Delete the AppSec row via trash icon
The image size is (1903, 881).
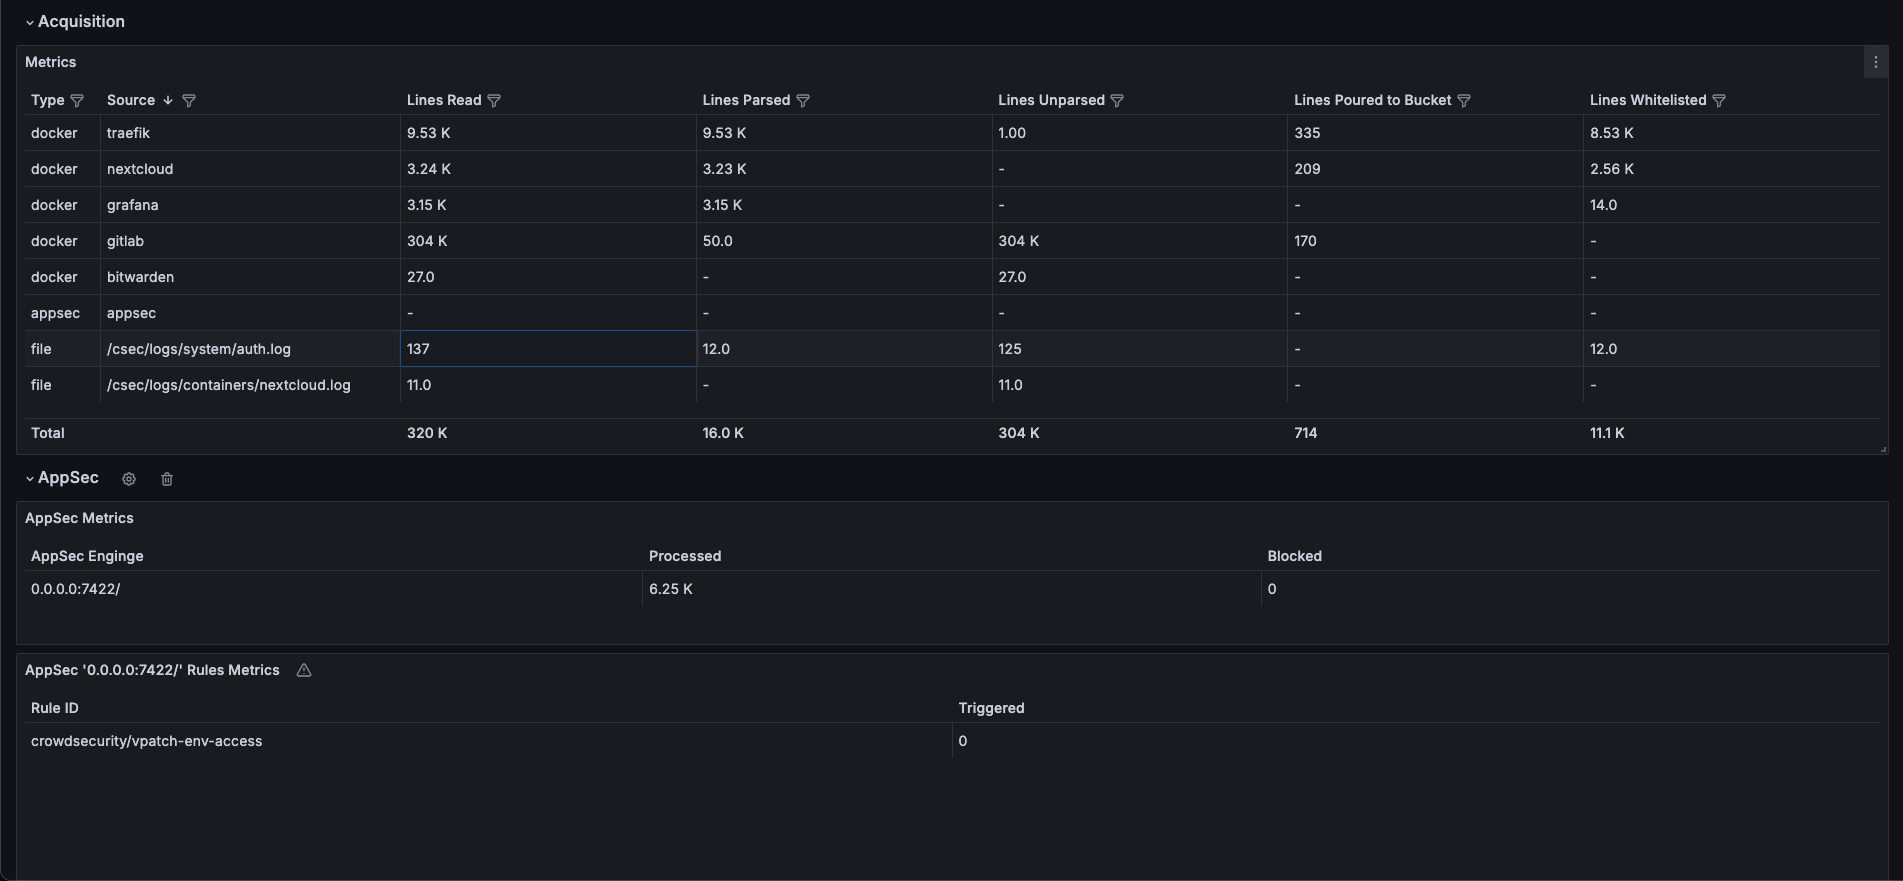point(167,479)
